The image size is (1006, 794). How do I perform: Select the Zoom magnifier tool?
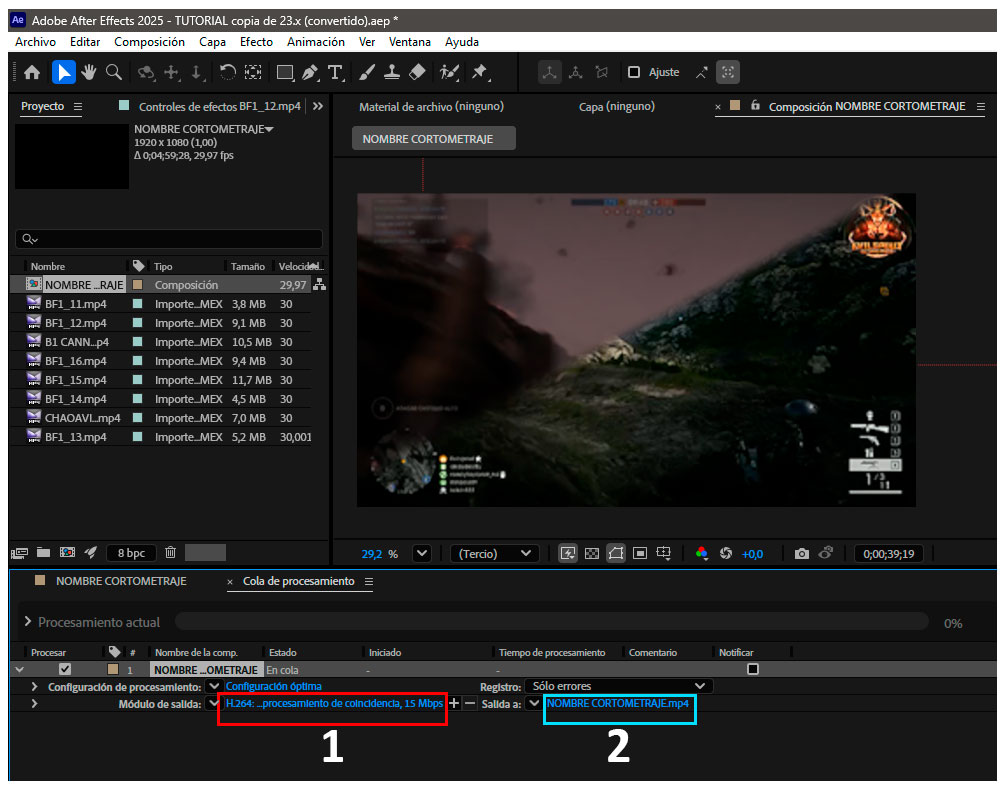click(x=114, y=72)
